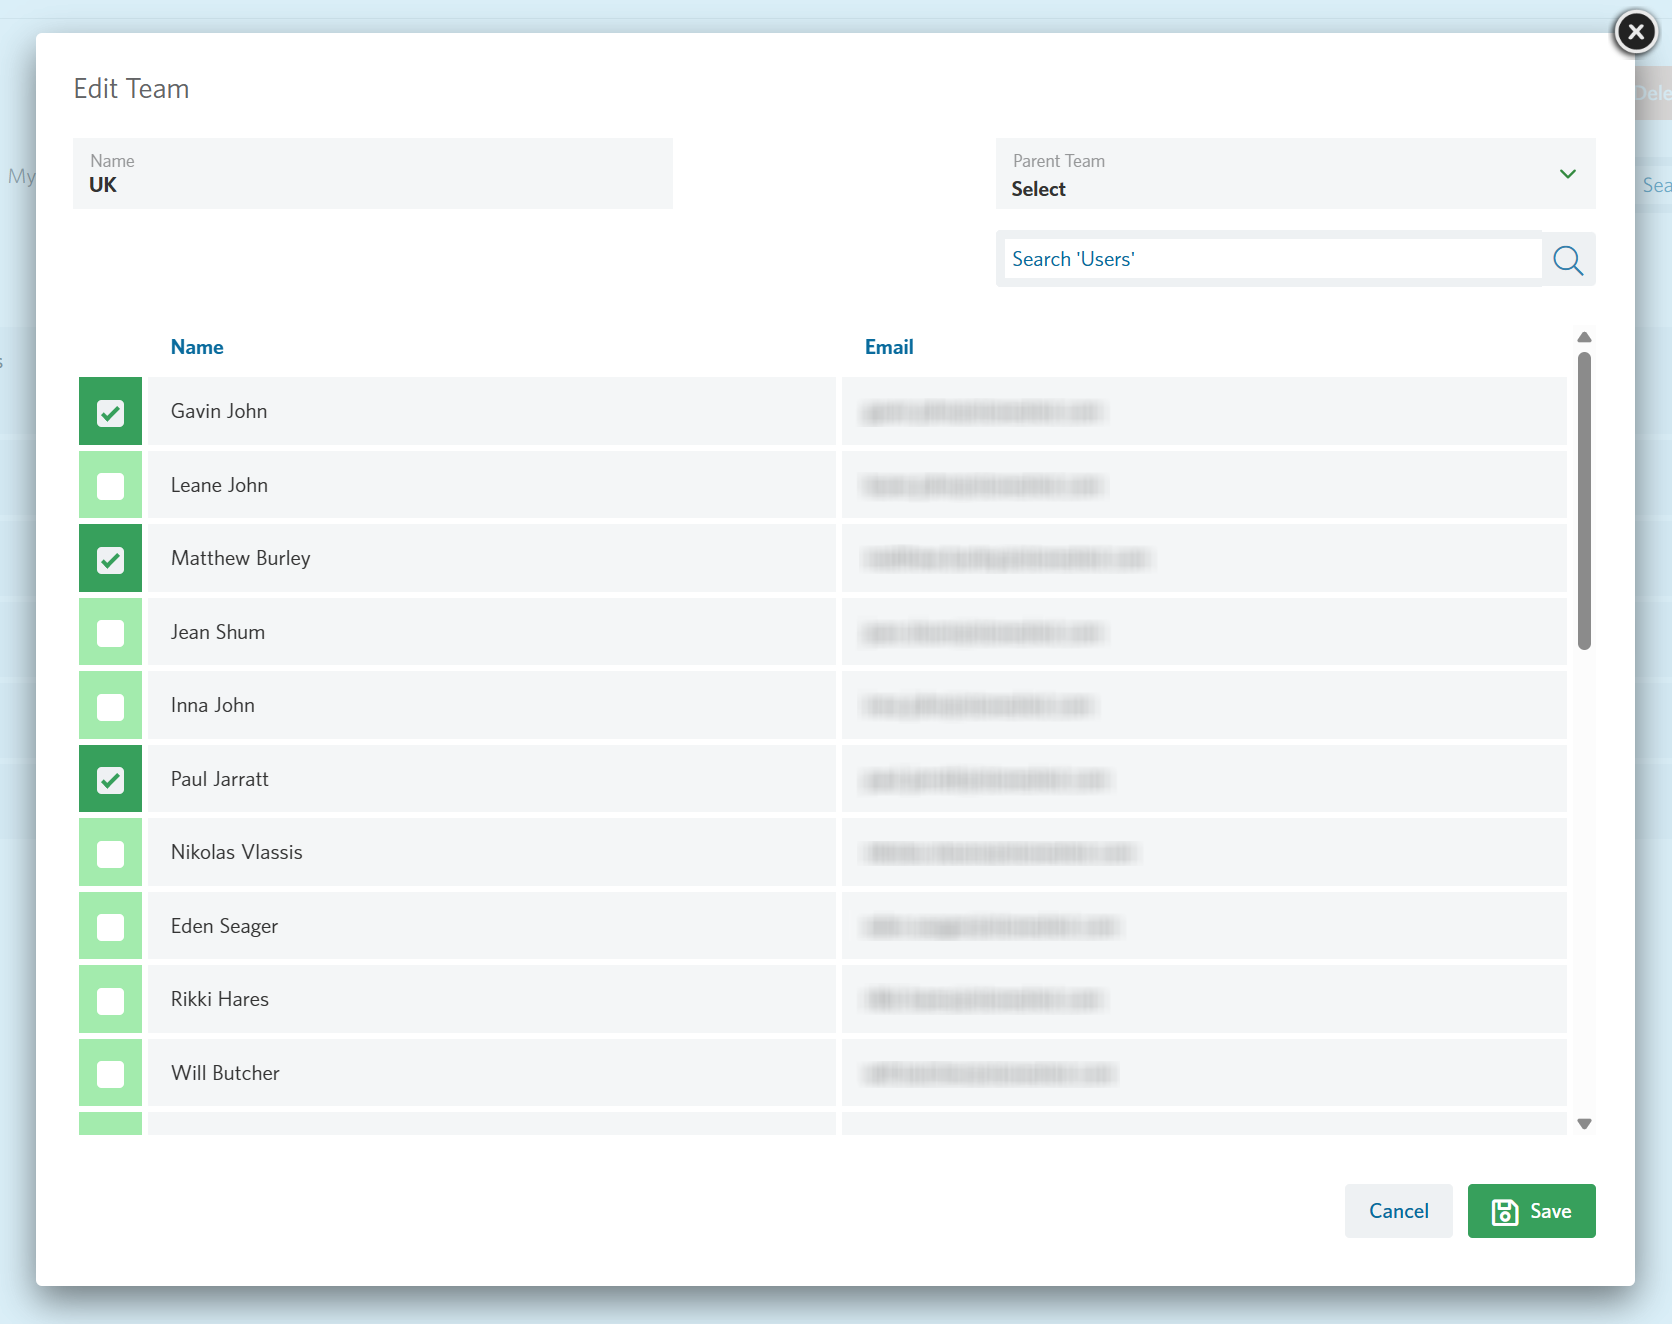The height and width of the screenshot is (1324, 1672).
Task: Click the user list scrollbar thumb
Action: tap(1584, 501)
